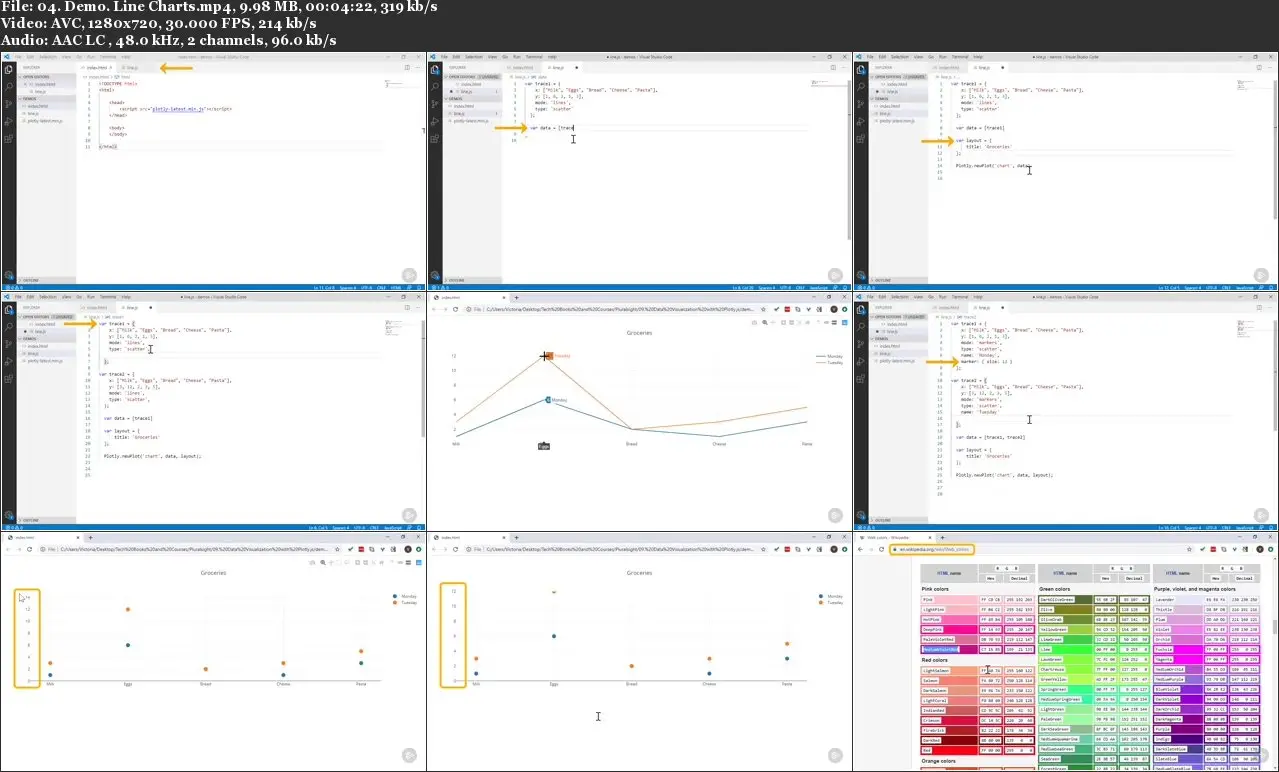Image resolution: width=1279 pixels, height=772 pixels.
Task: Open Manage gear in HTML-code VS Code window
Action: tap(8, 275)
